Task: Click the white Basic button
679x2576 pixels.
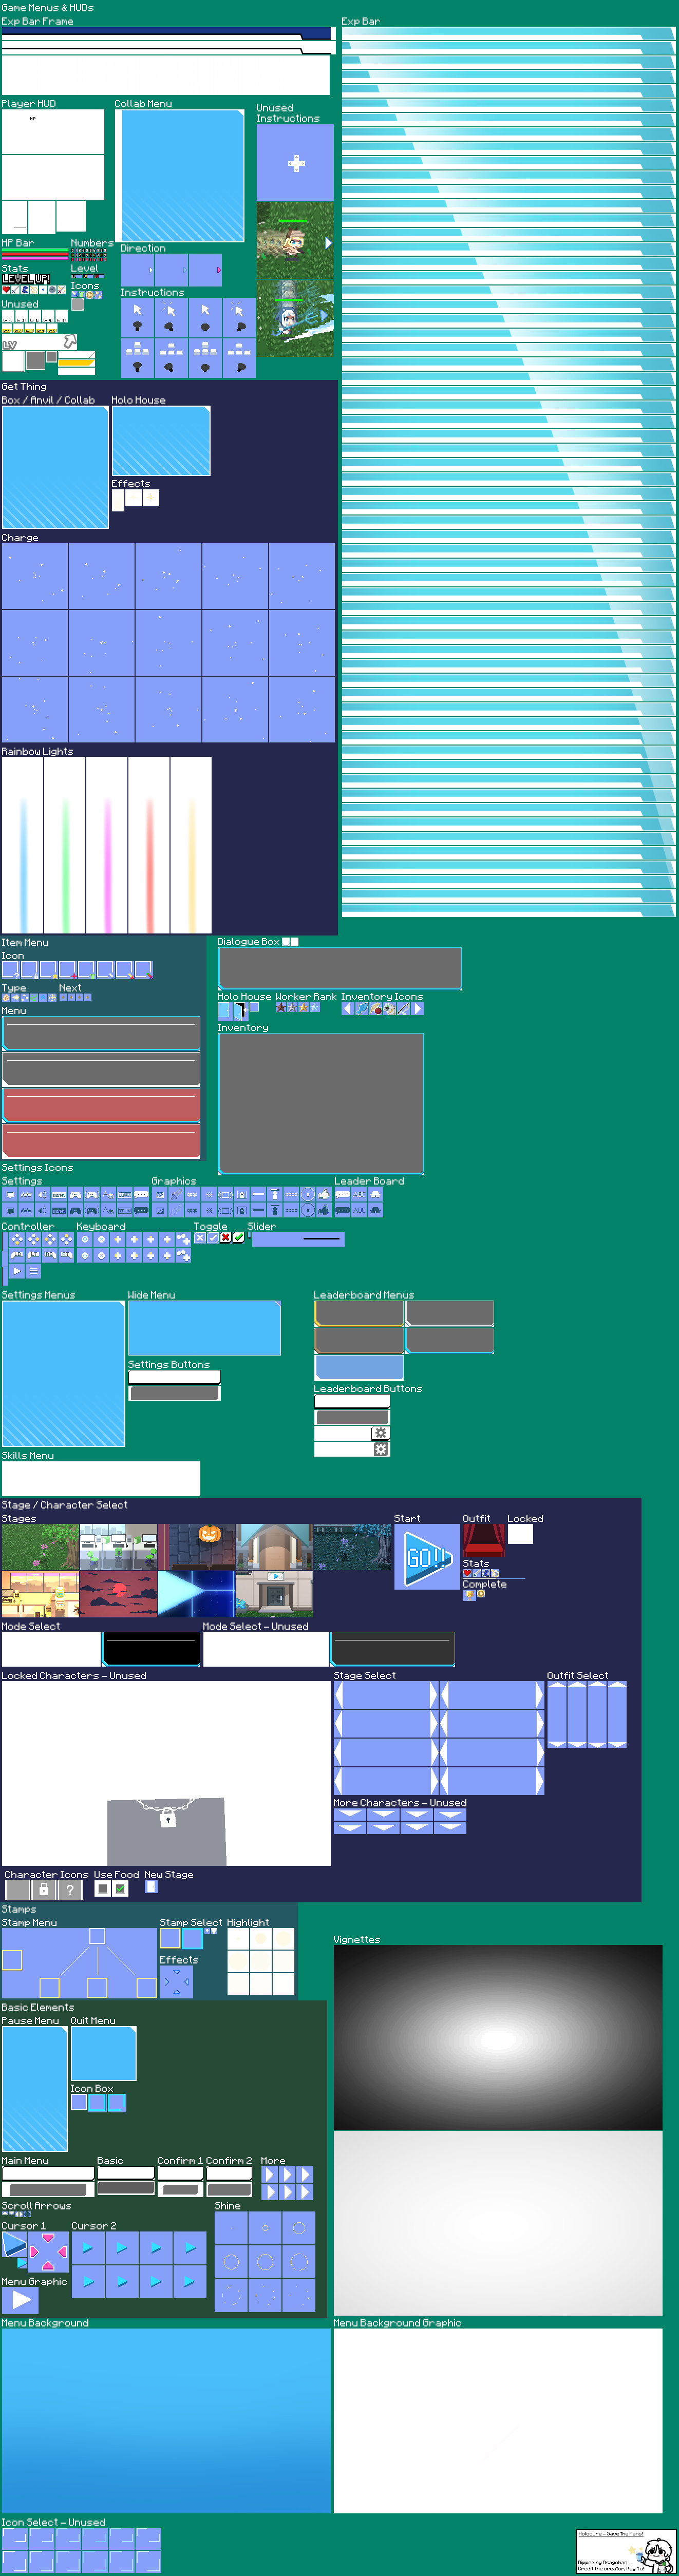Action: click(x=126, y=2173)
